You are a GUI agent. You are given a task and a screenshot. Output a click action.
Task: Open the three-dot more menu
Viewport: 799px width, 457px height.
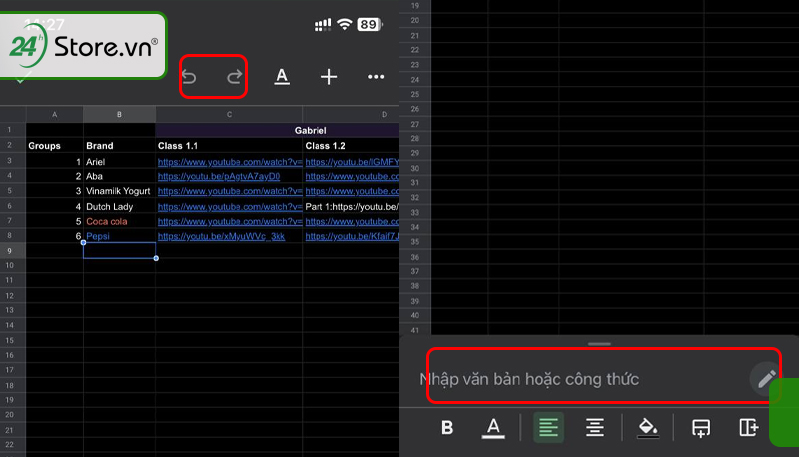pyautogui.click(x=376, y=77)
